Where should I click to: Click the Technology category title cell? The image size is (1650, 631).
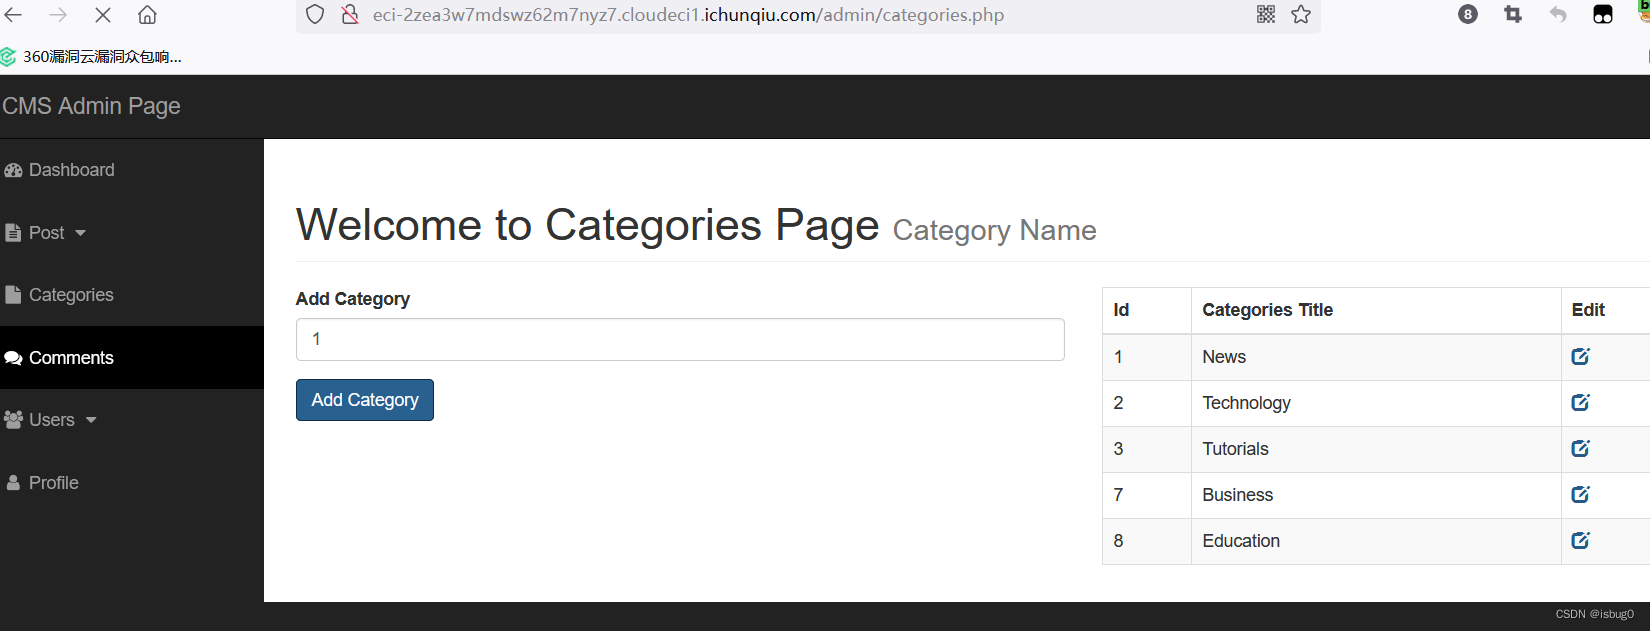1376,403
